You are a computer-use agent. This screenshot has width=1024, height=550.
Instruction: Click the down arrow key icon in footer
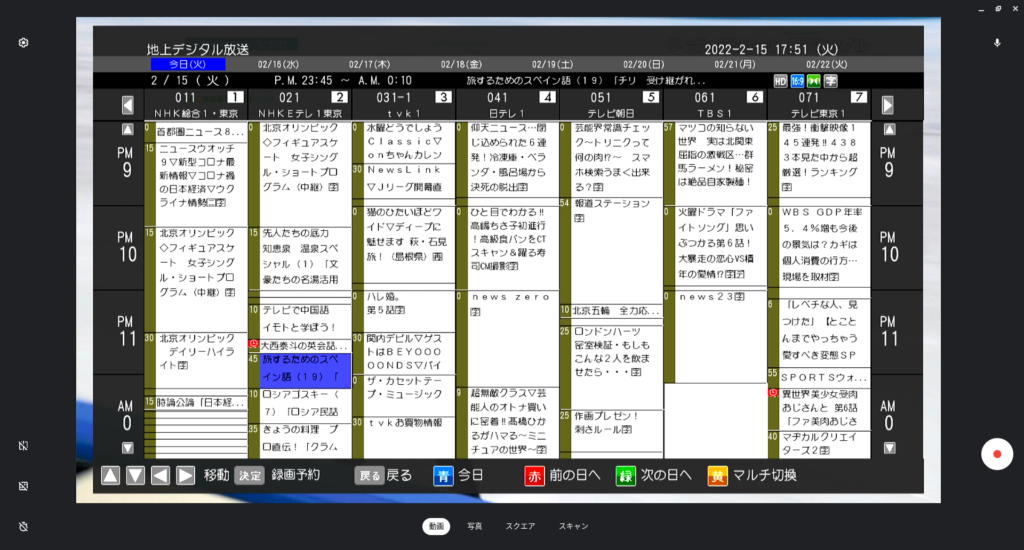[x=135, y=476]
